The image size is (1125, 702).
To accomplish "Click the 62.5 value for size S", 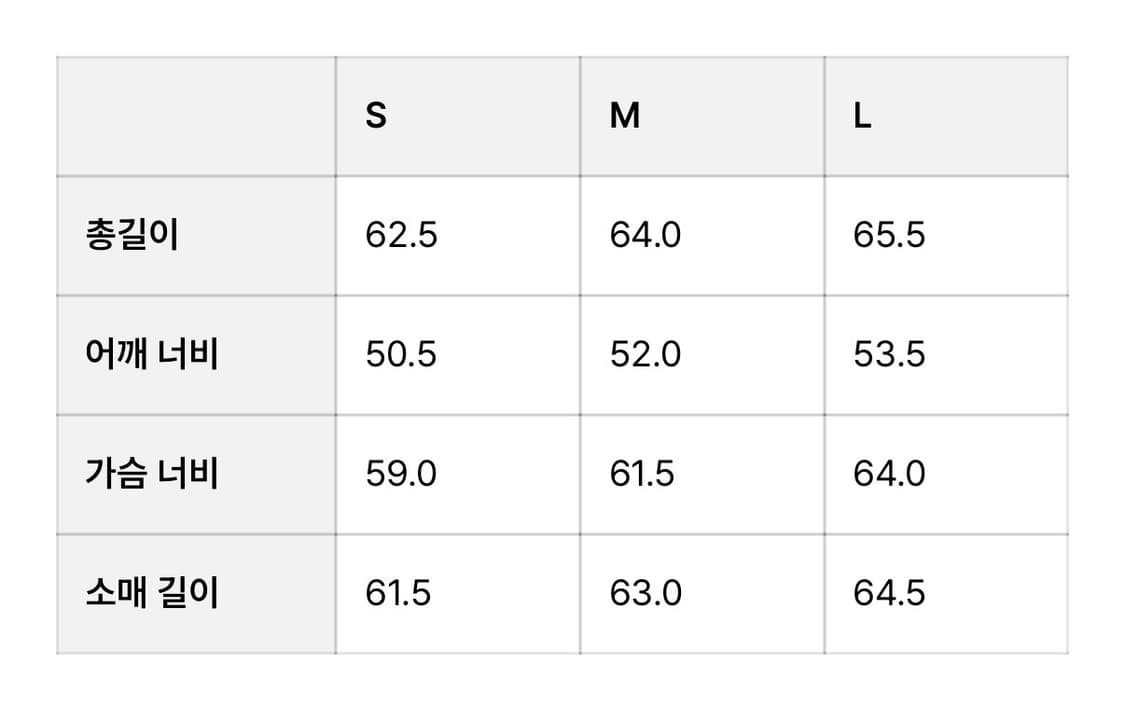I will [401, 236].
